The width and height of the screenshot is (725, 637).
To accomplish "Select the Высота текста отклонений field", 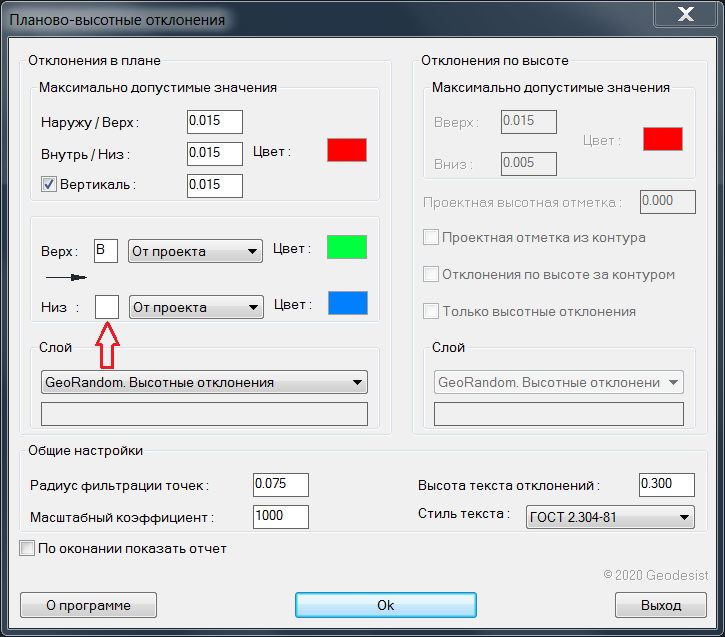I will coord(666,485).
